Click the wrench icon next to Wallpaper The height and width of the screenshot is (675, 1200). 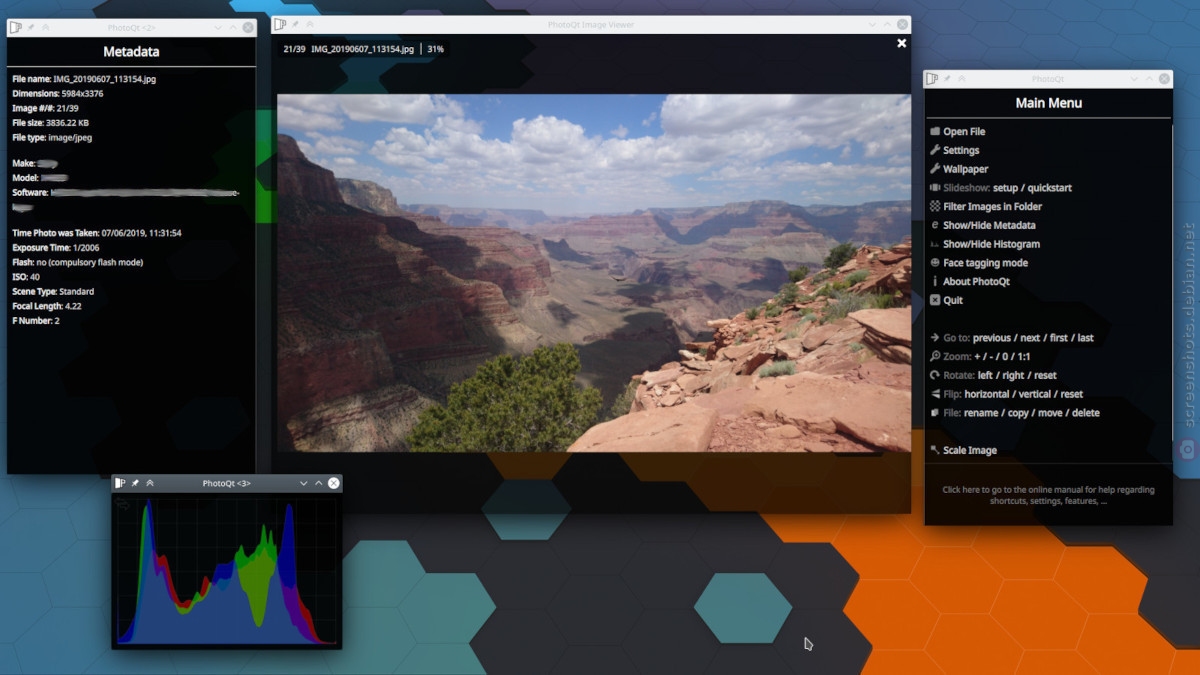click(x=935, y=169)
